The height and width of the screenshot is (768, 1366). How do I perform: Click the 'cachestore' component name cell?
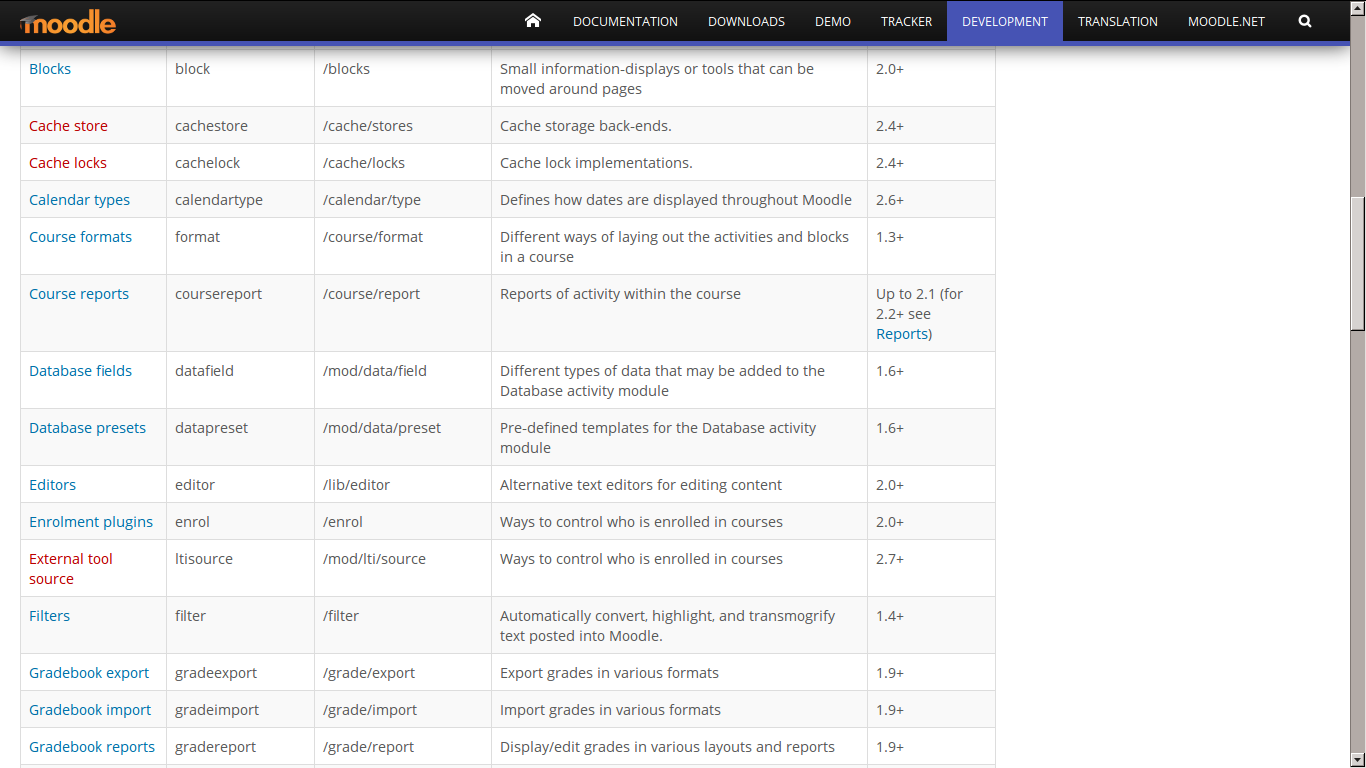pyautogui.click(x=240, y=126)
